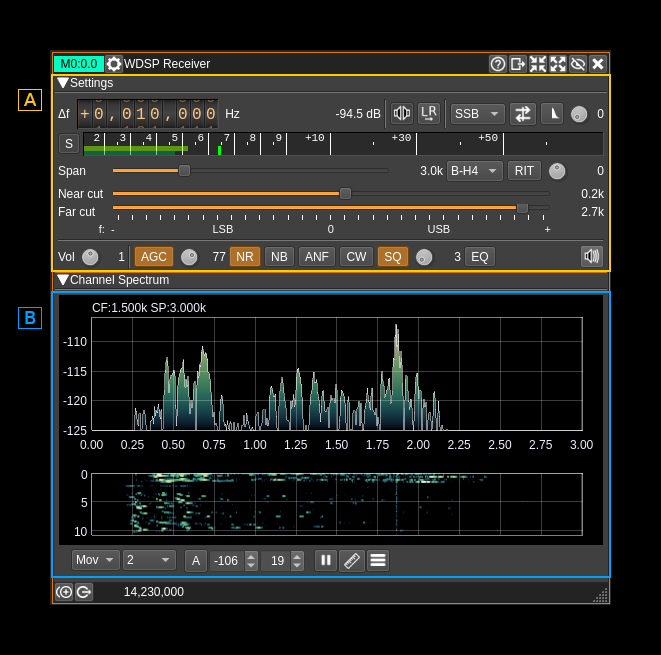This screenshot has height=655, width=661.
Task: Click the window resize grip corner
Action: 600,595
